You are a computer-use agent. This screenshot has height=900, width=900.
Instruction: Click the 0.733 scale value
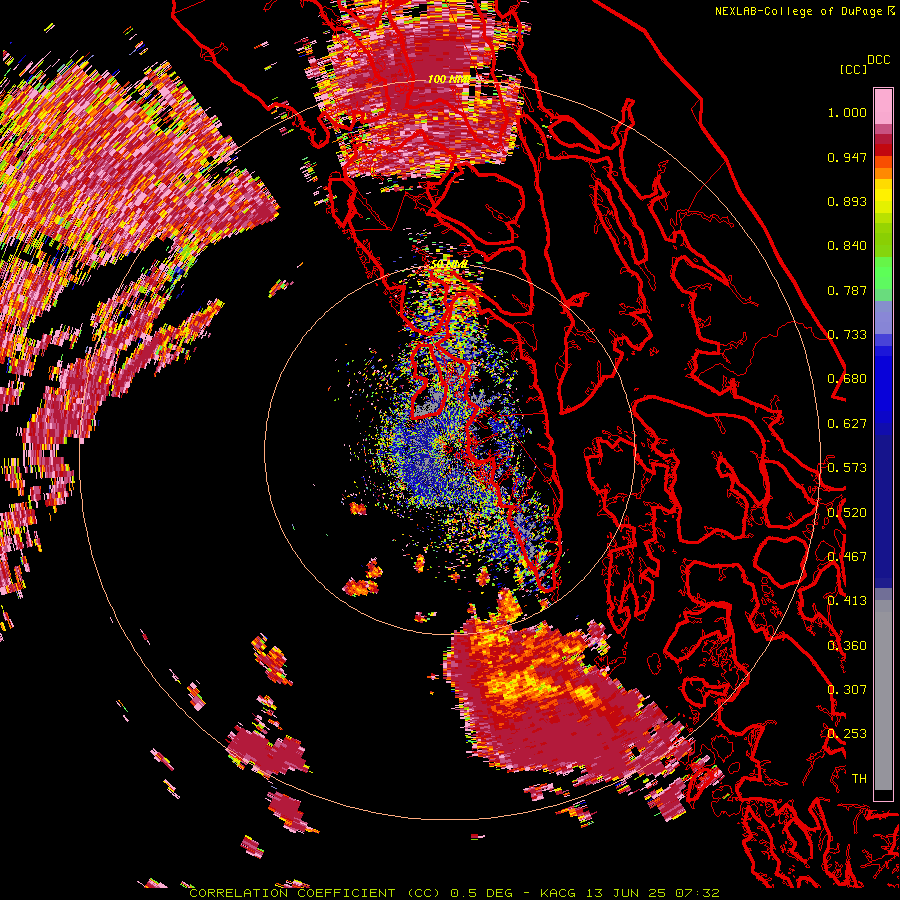(847, 335)
